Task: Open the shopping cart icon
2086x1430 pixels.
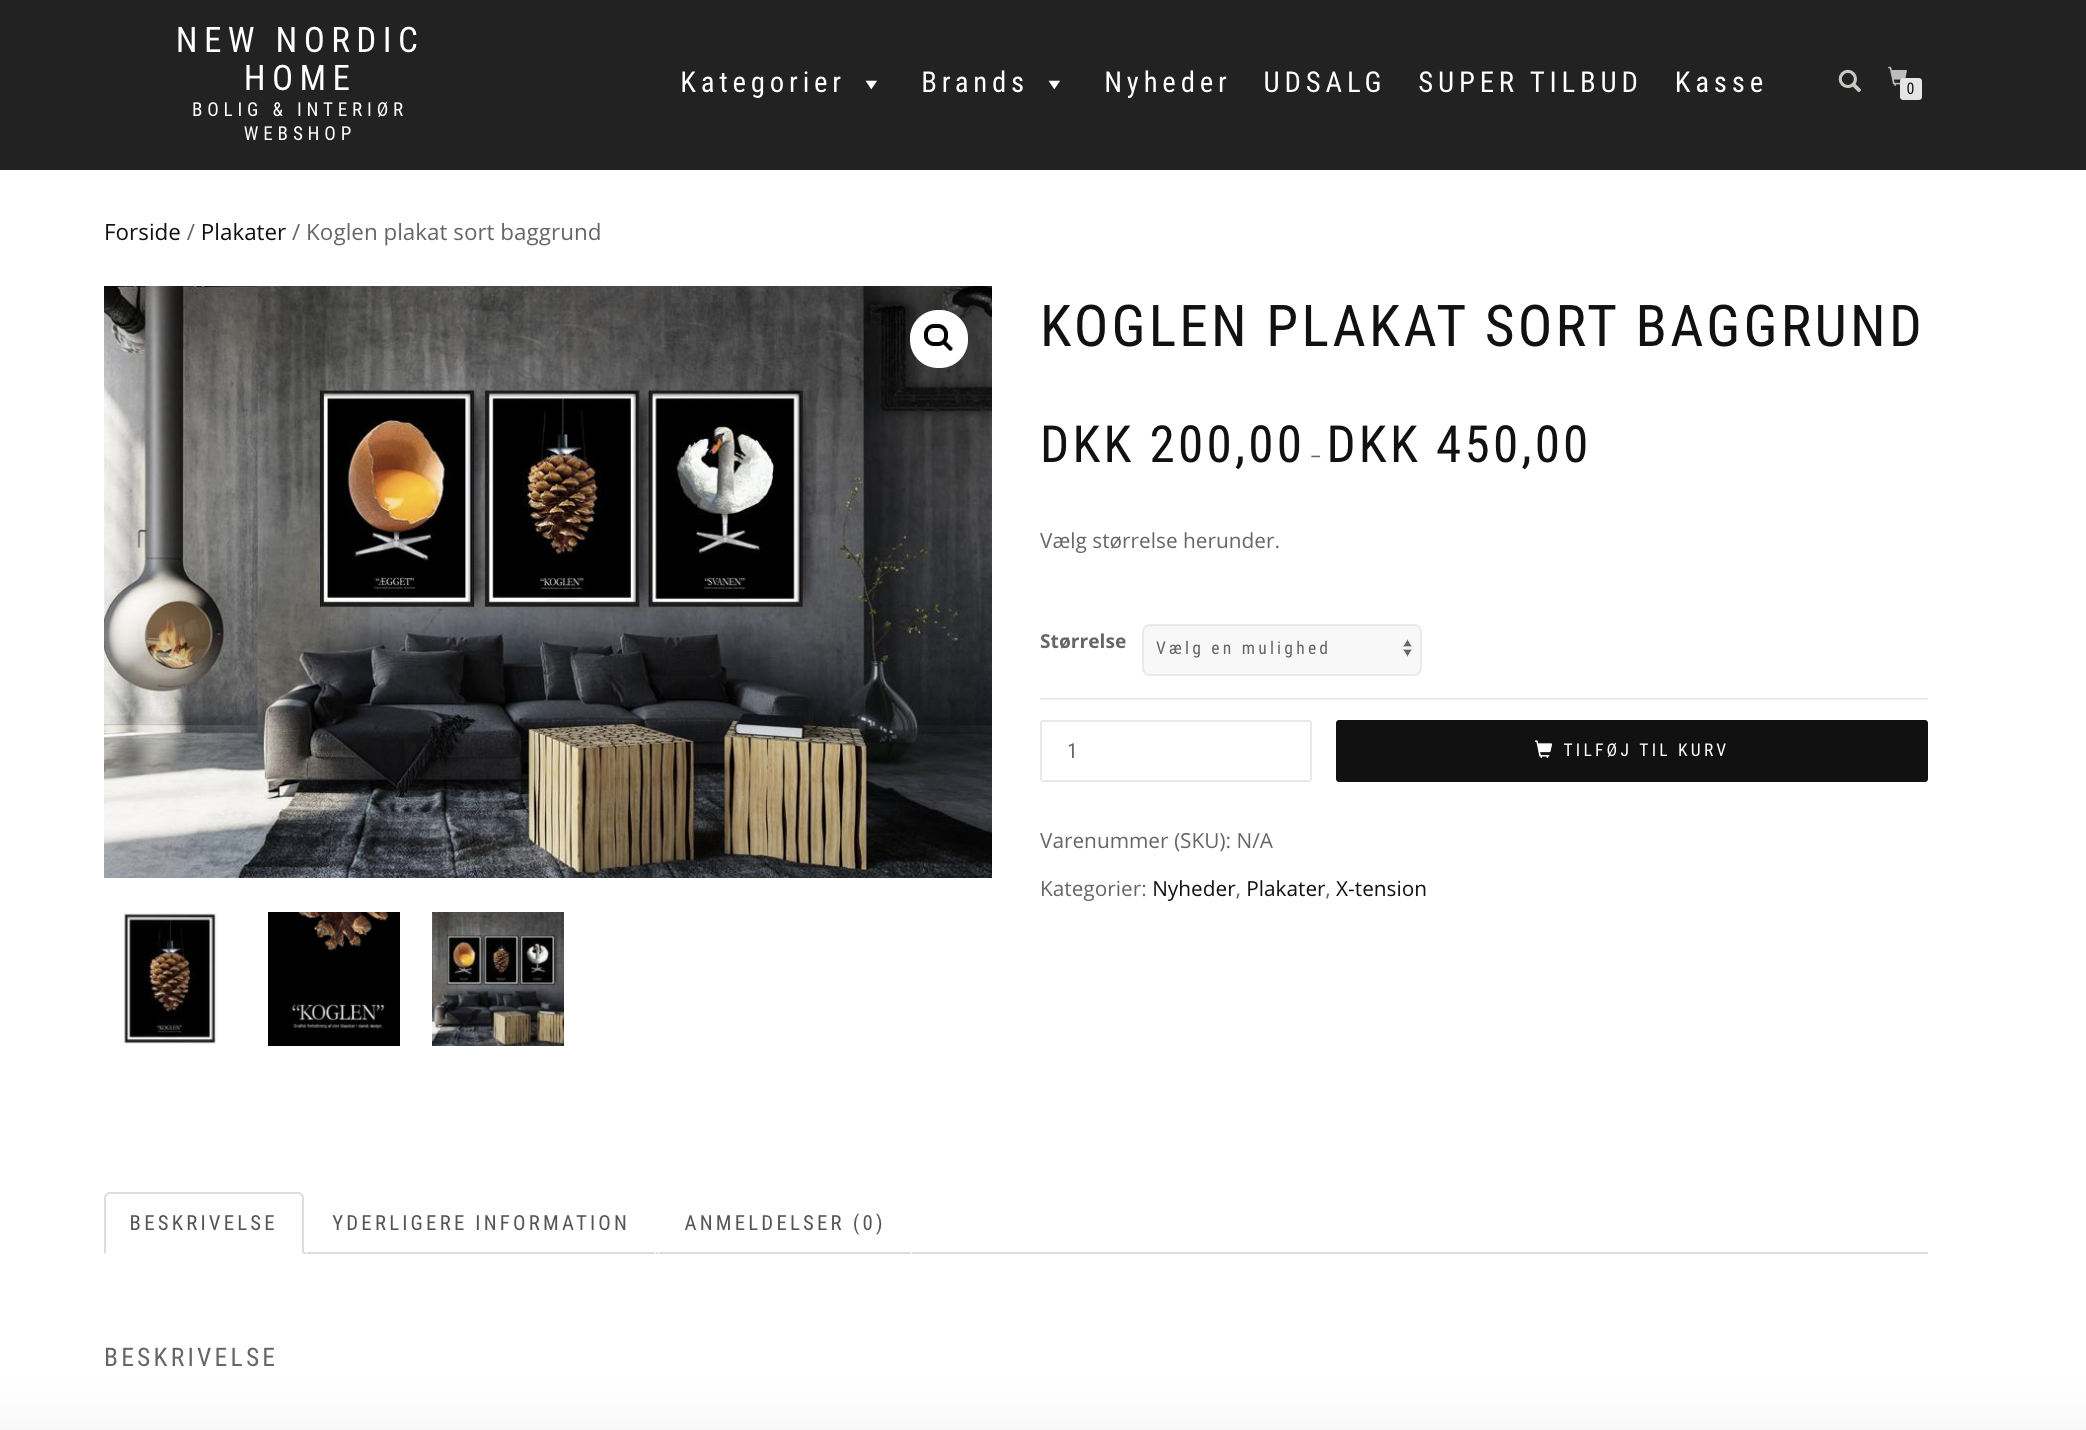Action: pyautogui.click(x=1904, y=81)
